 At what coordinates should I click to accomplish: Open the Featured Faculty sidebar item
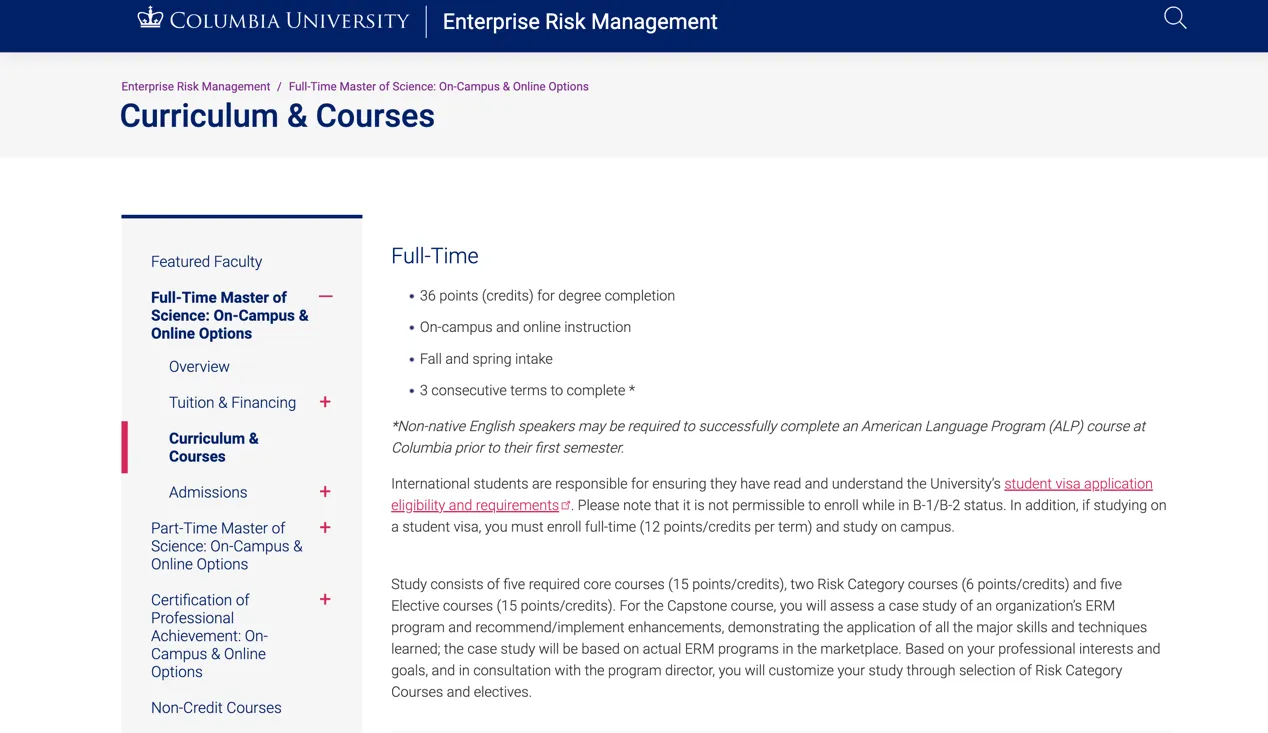[206, 262]
